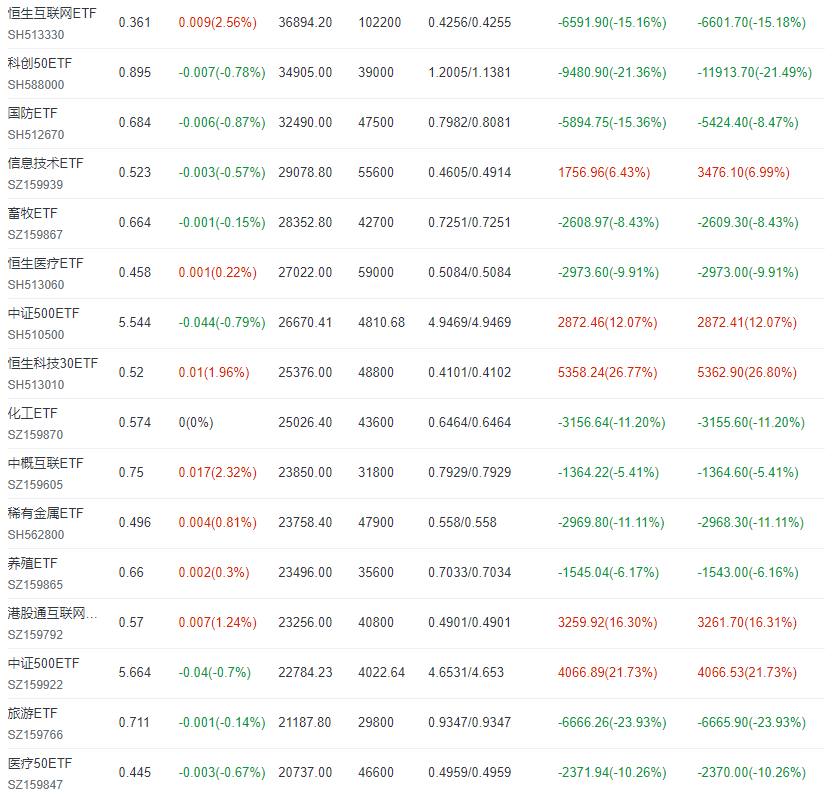Select the market value 36894.20
The height and width of the screenshot is (794, 825).
[305, 23]
